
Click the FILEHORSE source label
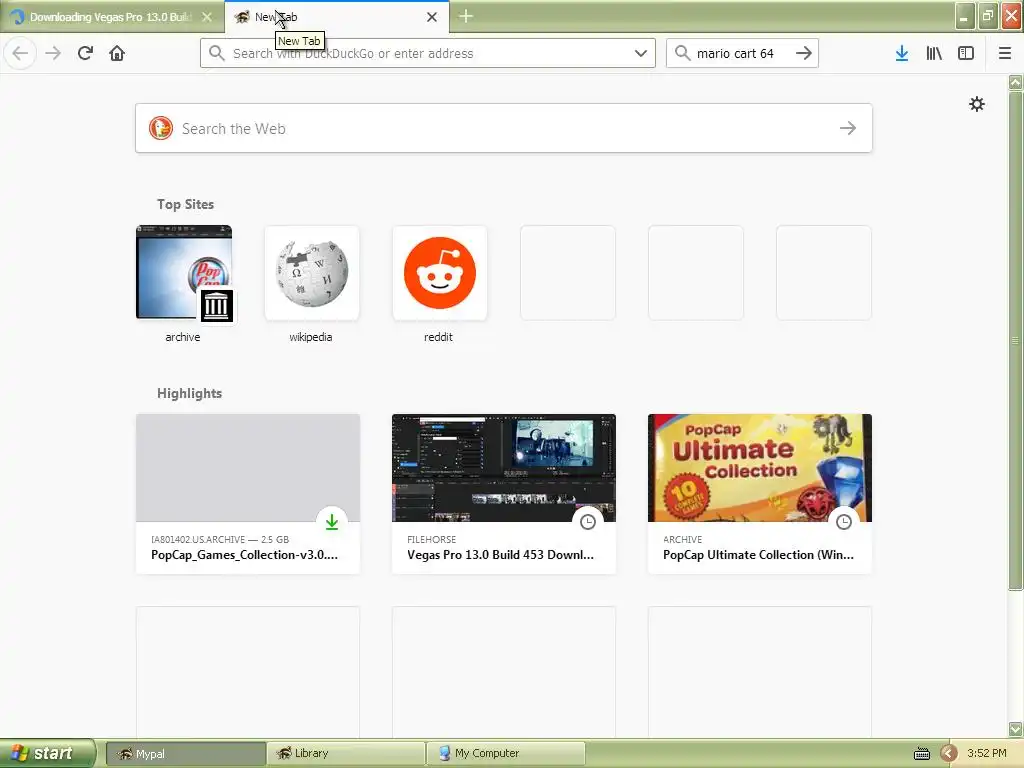(x=432, y=539)
